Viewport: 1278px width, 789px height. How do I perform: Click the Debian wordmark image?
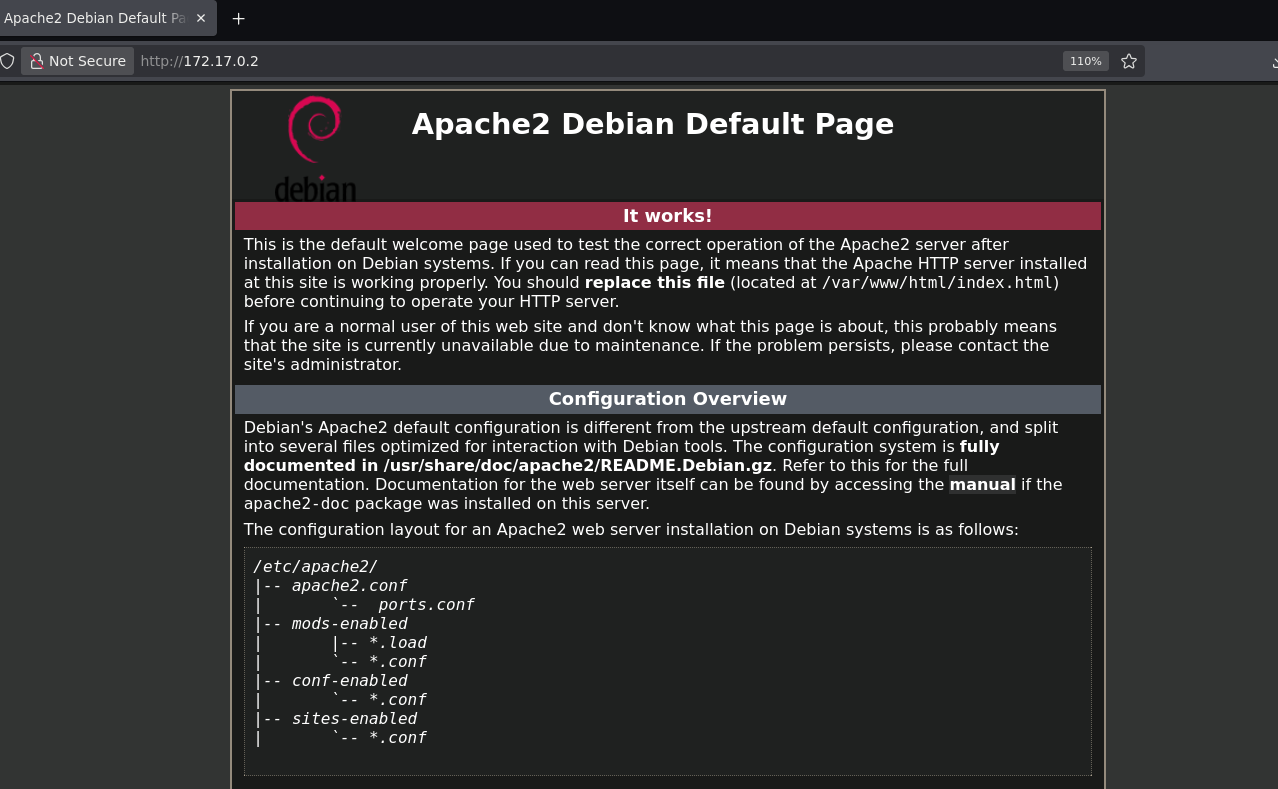[x=315, y=191]
